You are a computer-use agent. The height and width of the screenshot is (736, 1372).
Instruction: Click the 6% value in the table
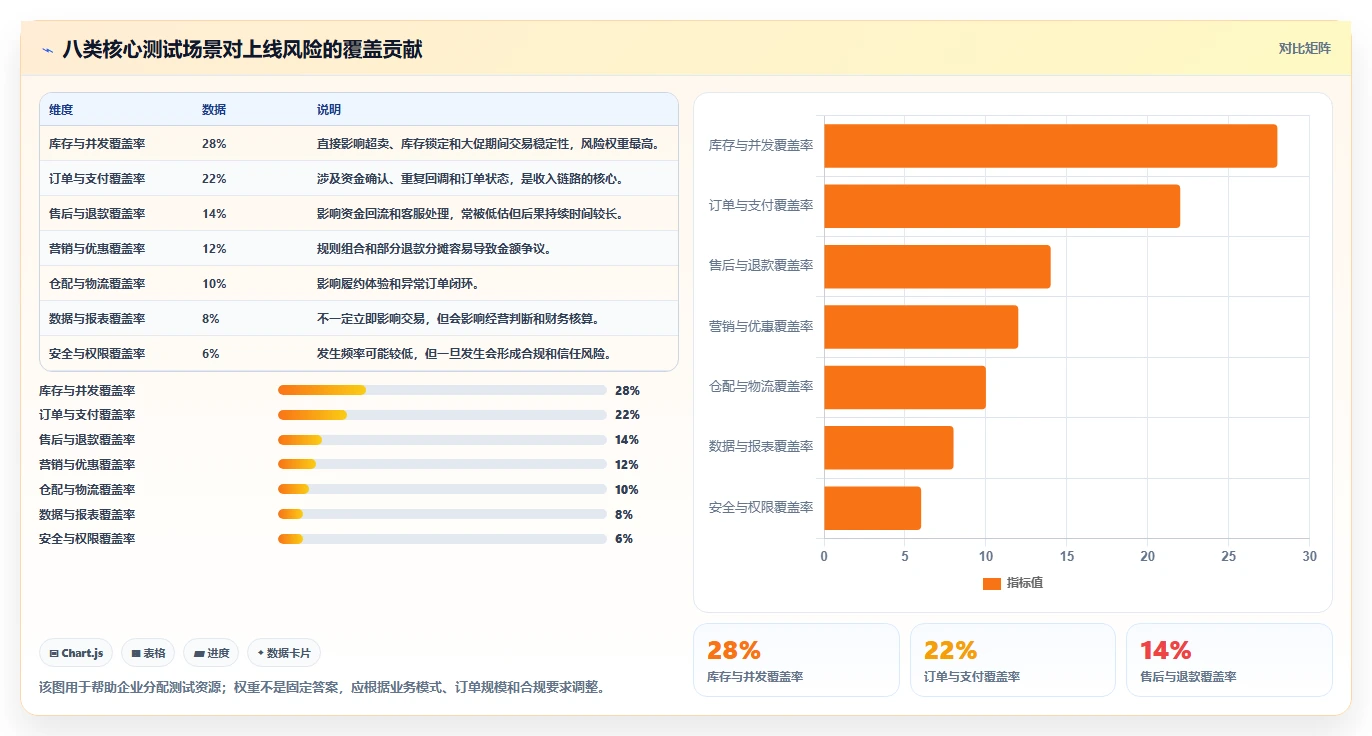coord(211,354)
